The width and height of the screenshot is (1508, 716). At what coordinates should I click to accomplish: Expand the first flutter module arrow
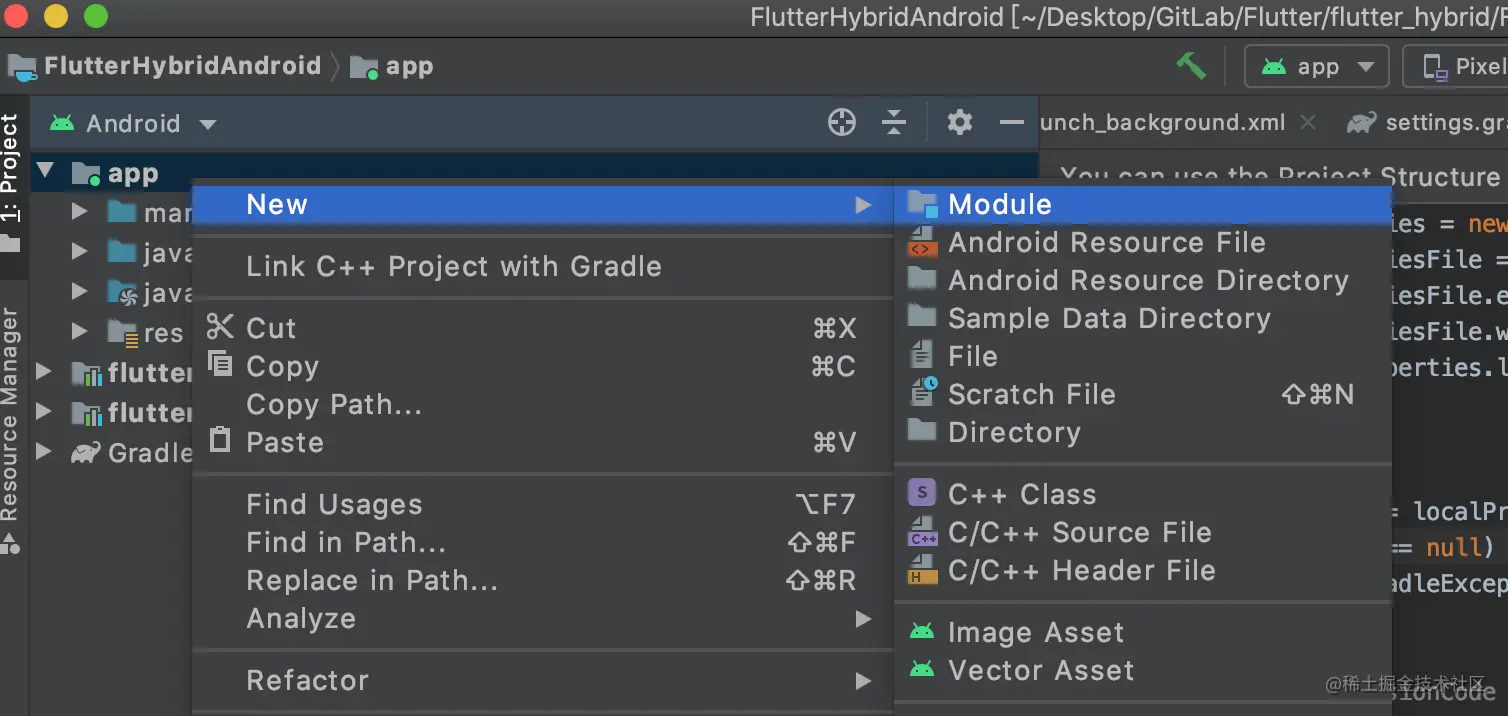pos(43,372)
